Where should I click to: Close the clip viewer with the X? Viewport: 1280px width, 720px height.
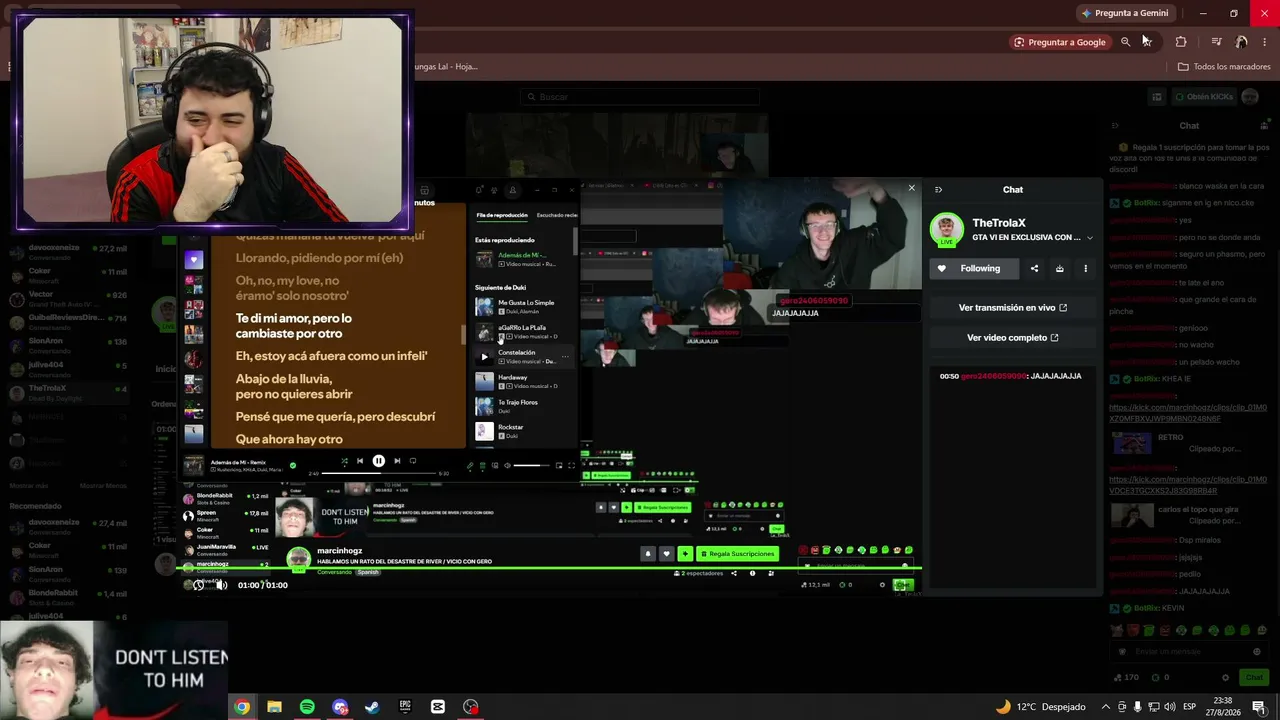[911, 188]
